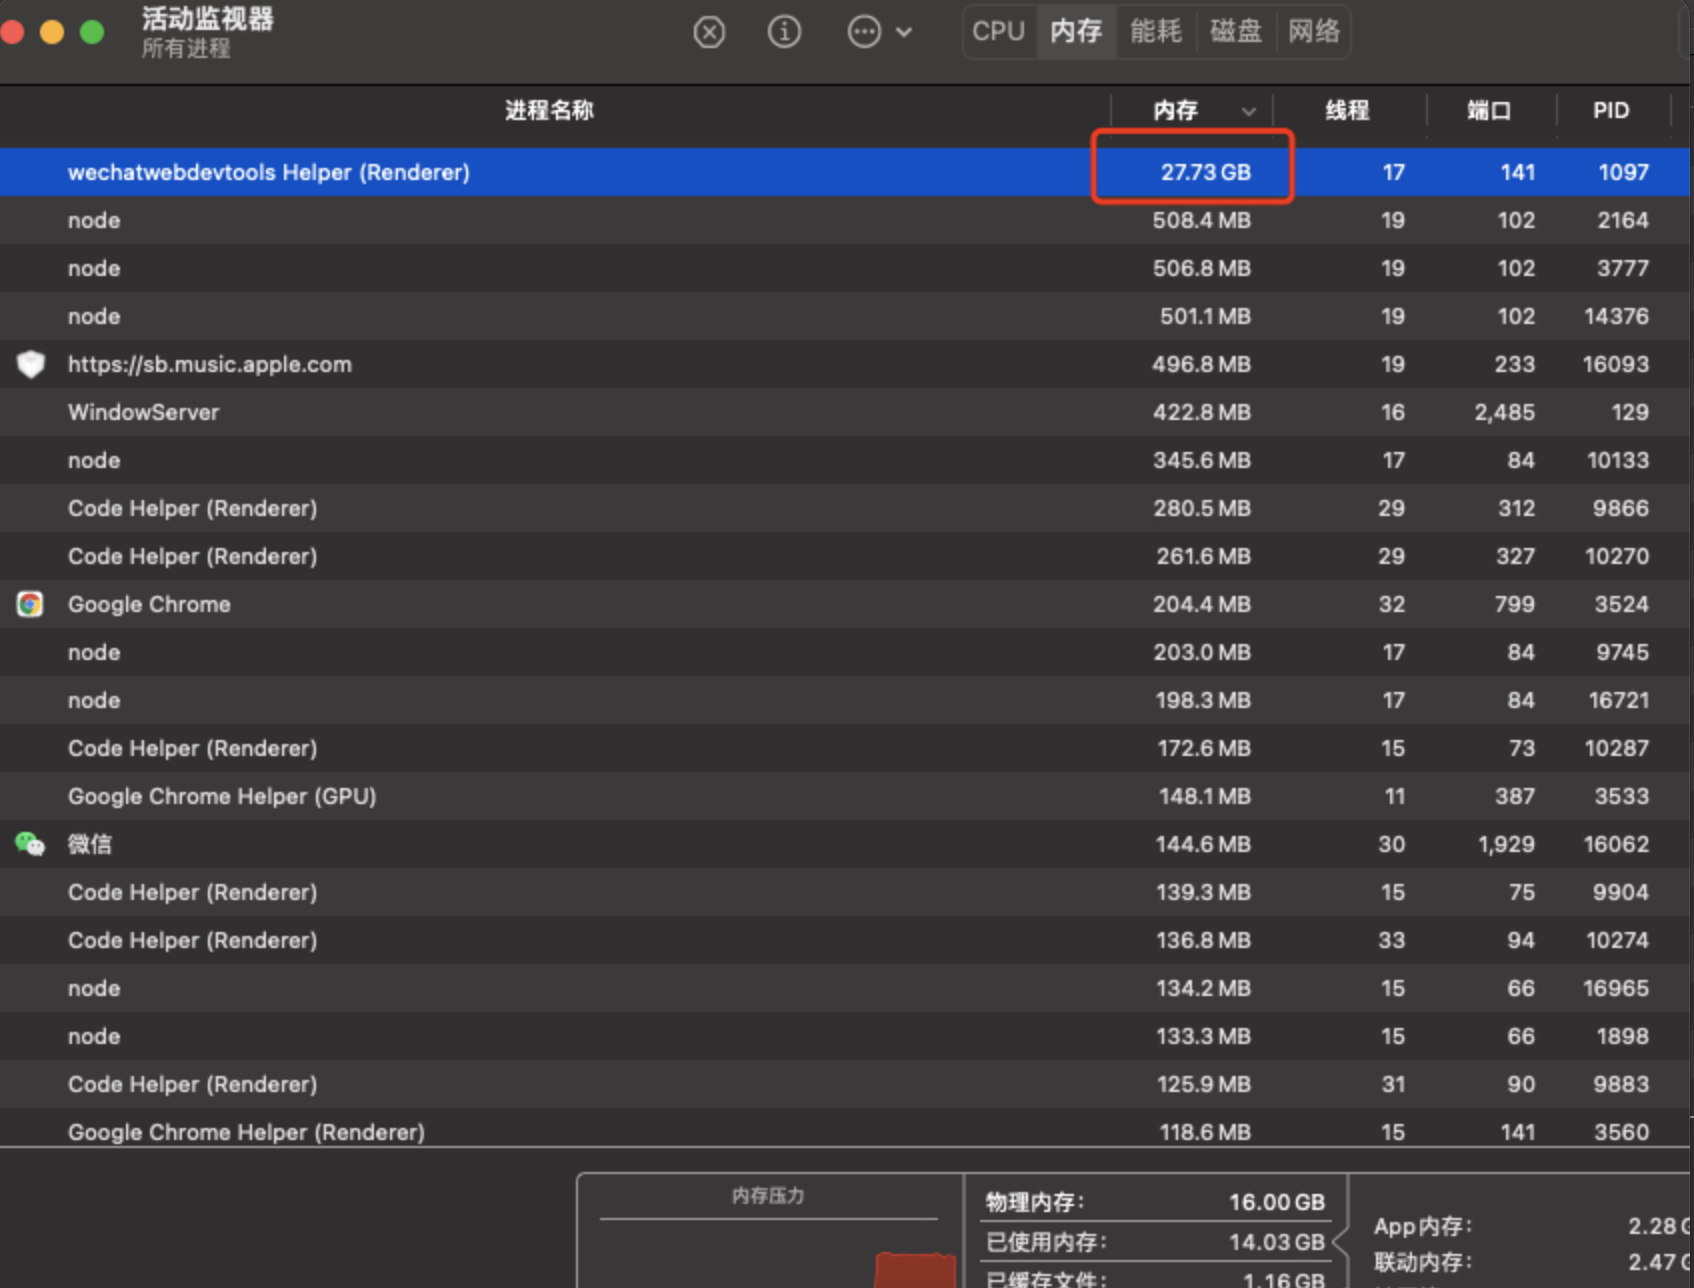This screenshot has height=1288, width=1694.
Task: Click the 2,485 ports value
Action: pos(1504,412)
